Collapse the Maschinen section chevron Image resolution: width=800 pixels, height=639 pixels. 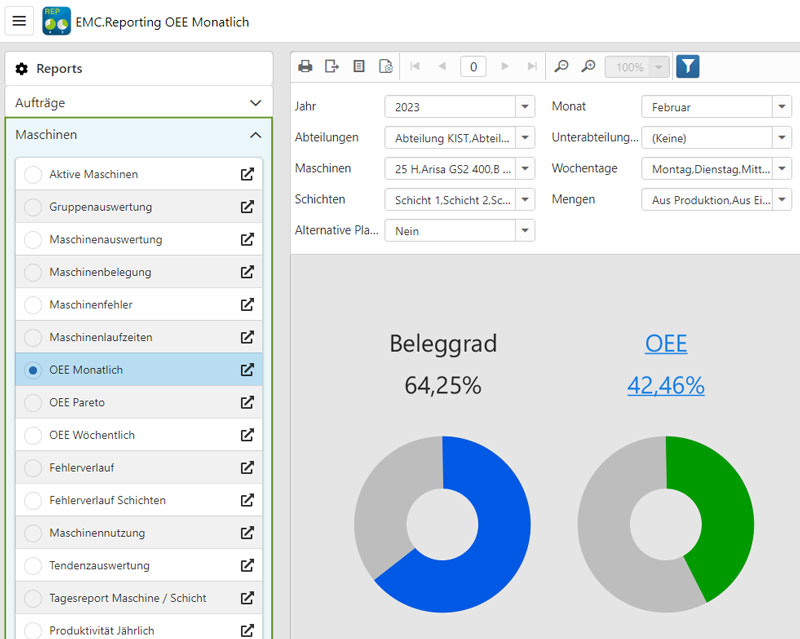pyautogui.click(x=258, y=134)
